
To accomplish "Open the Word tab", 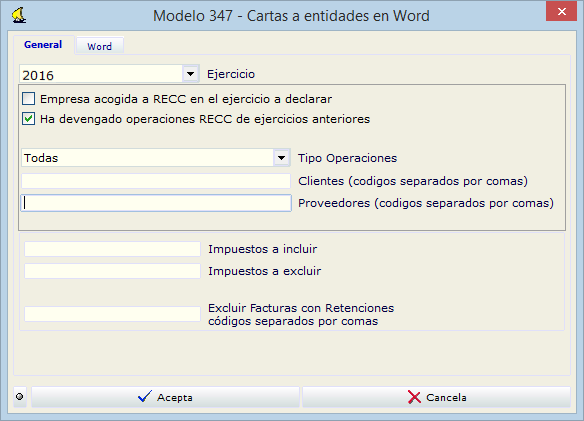I will pos(99,46).
